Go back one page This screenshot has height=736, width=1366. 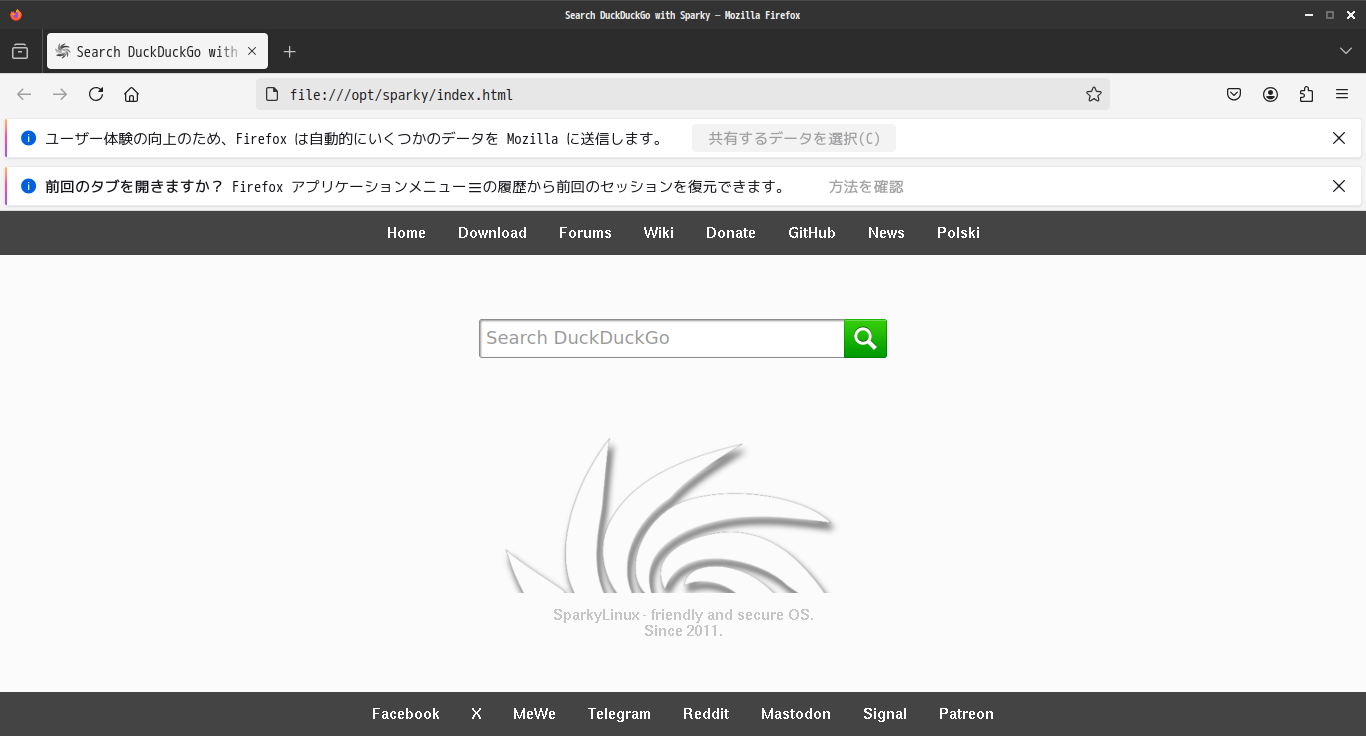click(24, 94)
